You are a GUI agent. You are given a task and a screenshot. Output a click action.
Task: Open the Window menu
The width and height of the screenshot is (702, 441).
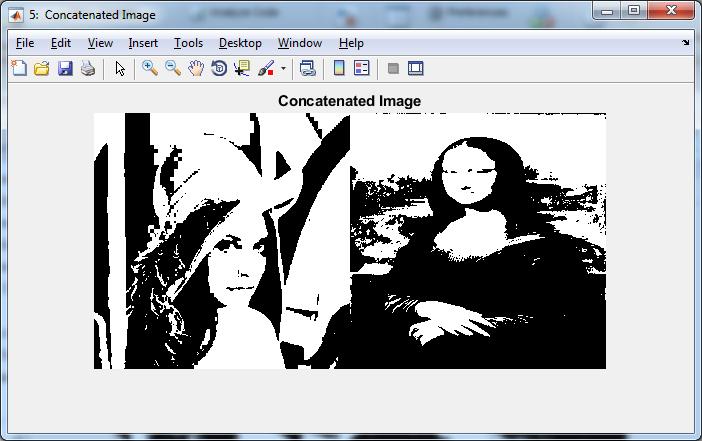pyautogui.click(x=300, y=43)
